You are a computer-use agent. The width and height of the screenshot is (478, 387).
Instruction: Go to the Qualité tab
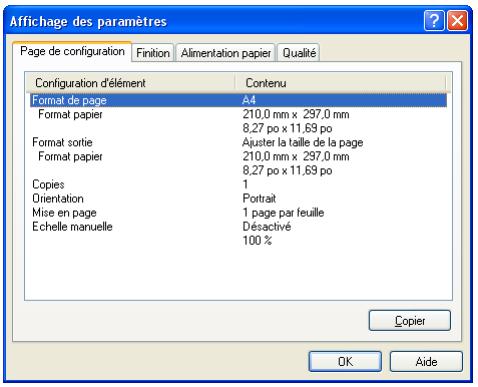[299, 53]
